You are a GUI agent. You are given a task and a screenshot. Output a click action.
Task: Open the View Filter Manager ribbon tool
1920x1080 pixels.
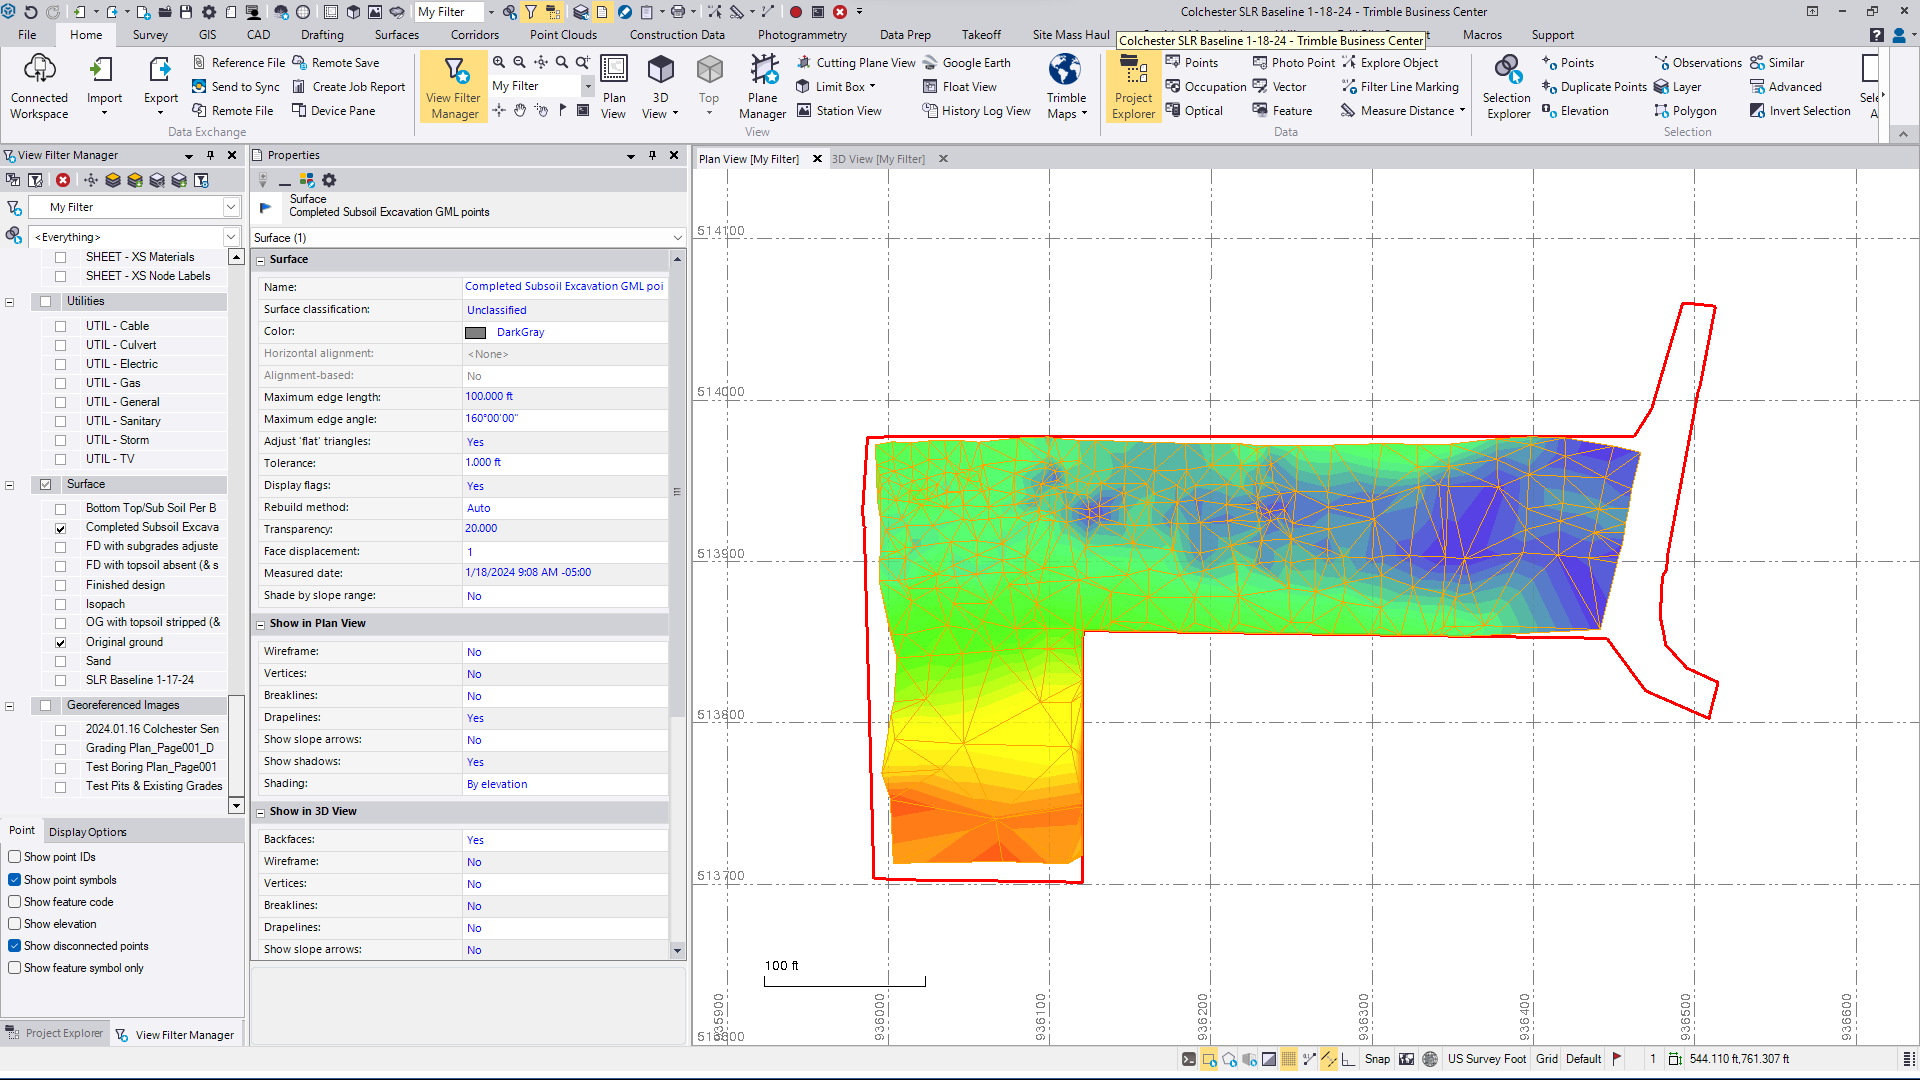453,86
